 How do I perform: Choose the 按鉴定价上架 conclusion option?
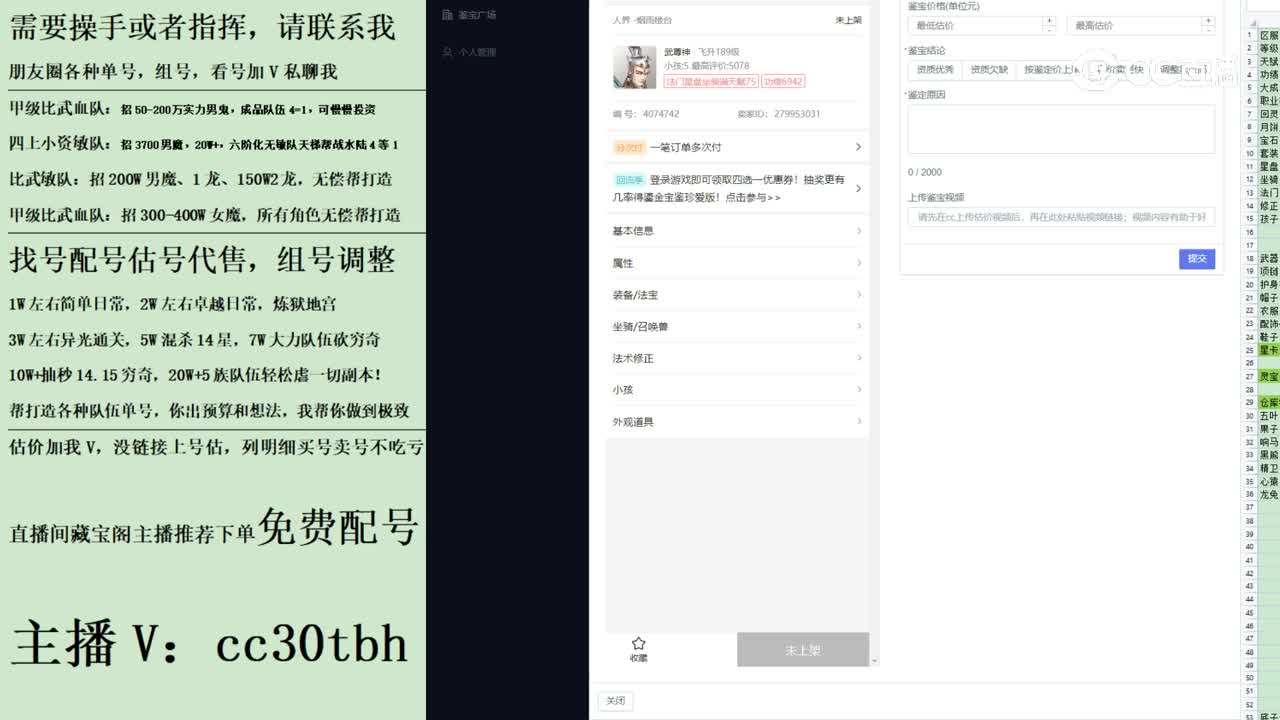(1049, 70)
